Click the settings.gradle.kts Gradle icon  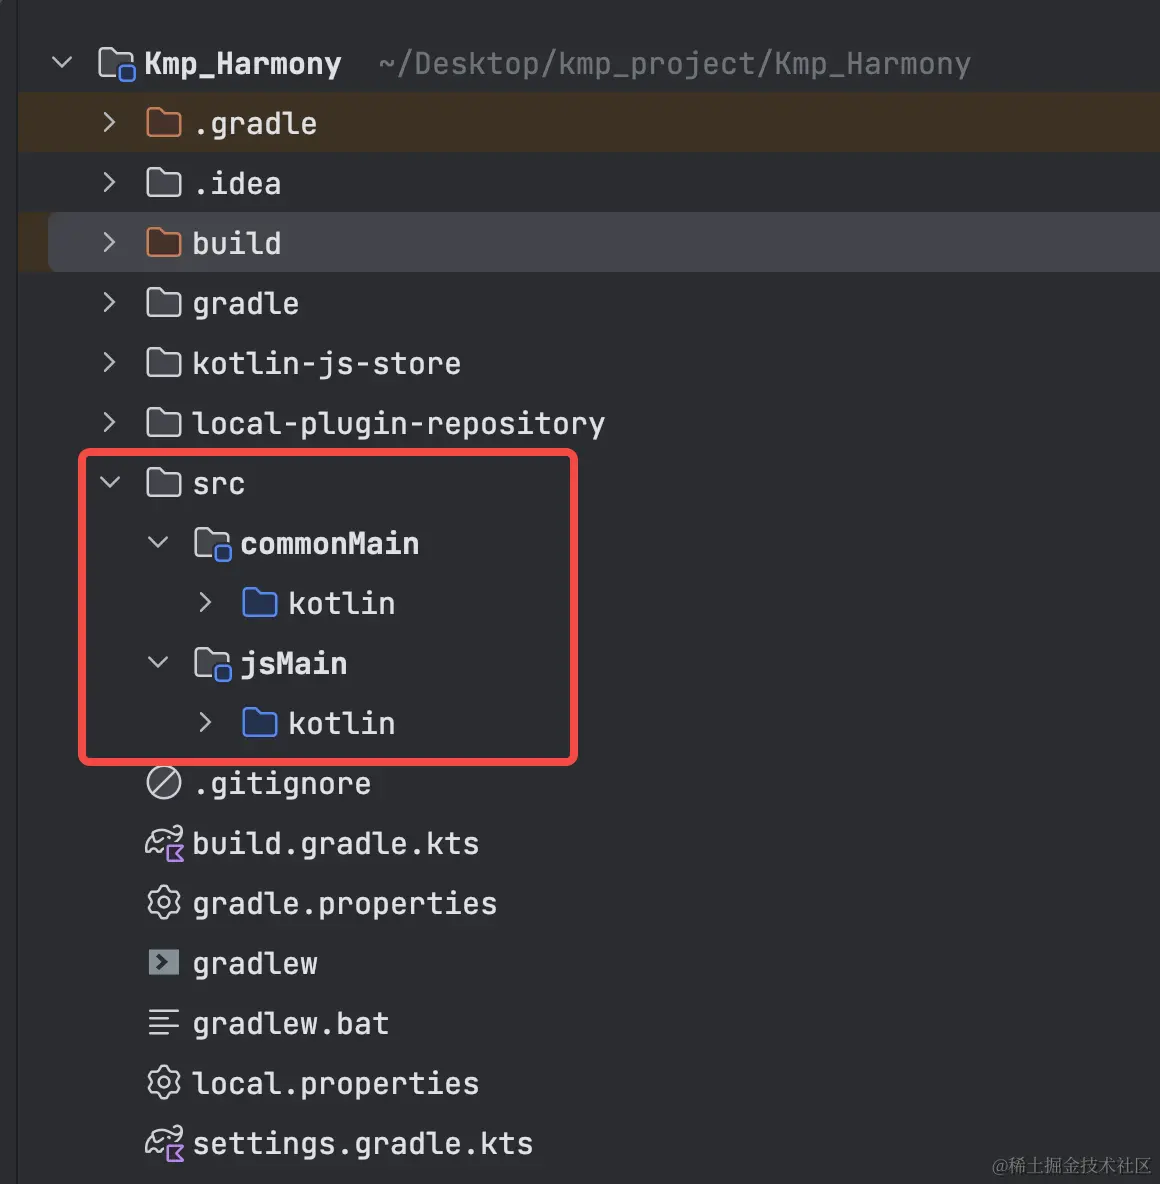(164, 1143)
